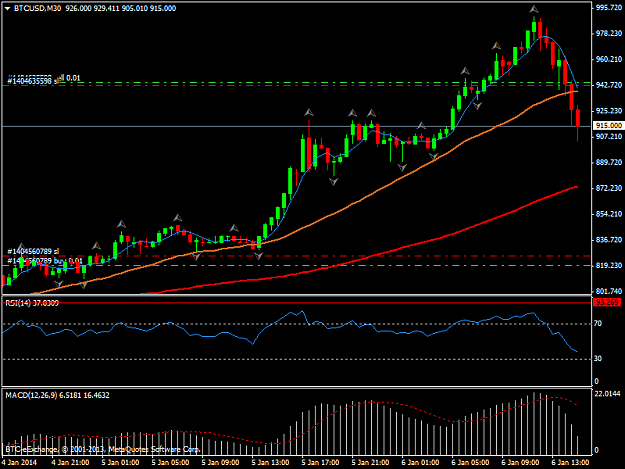Click the 5 Jan 13:00 time axis label
Viewport: 625px width, 469px height.
pos(270,463)
